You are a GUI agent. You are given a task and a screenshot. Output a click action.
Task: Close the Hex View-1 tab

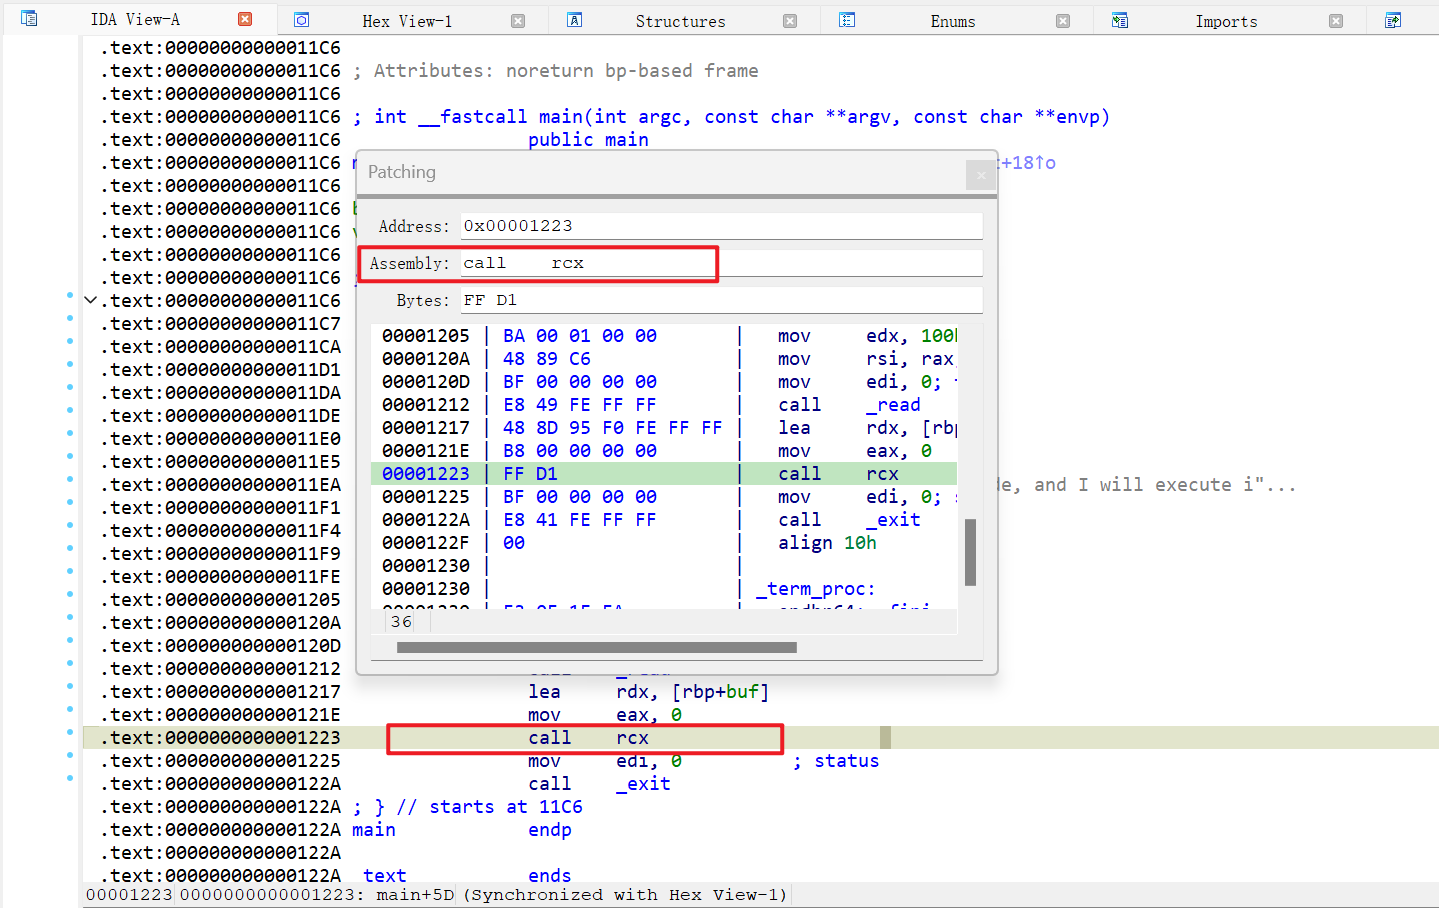click(x=518, y=21)
